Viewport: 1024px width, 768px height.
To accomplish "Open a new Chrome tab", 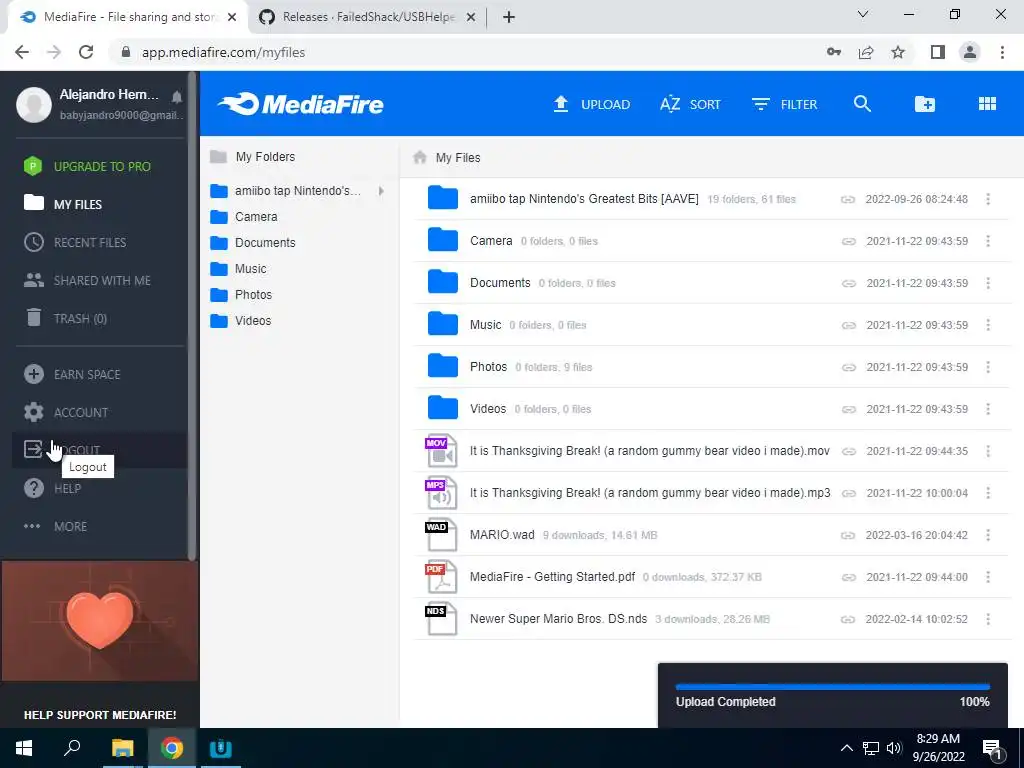I will click(x=509, y=17).
